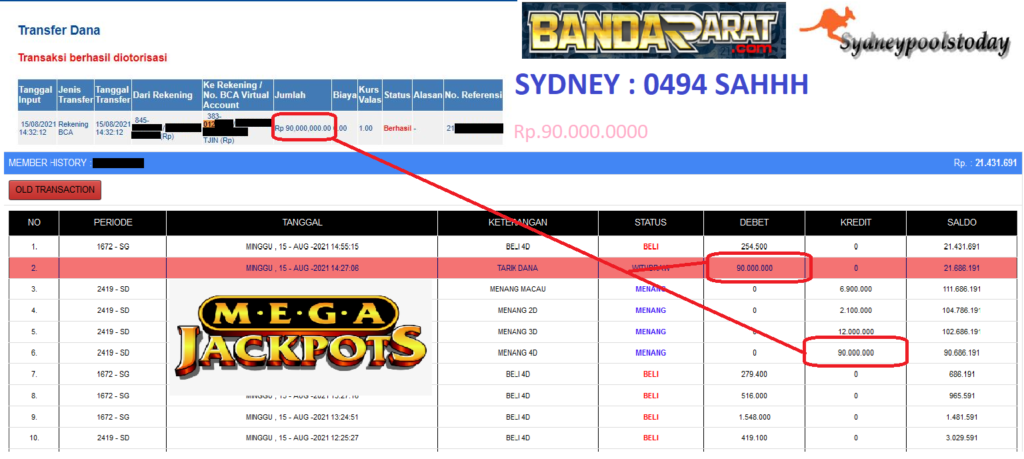Open the Bandarrarat.com logo banner

coord(654,31)
